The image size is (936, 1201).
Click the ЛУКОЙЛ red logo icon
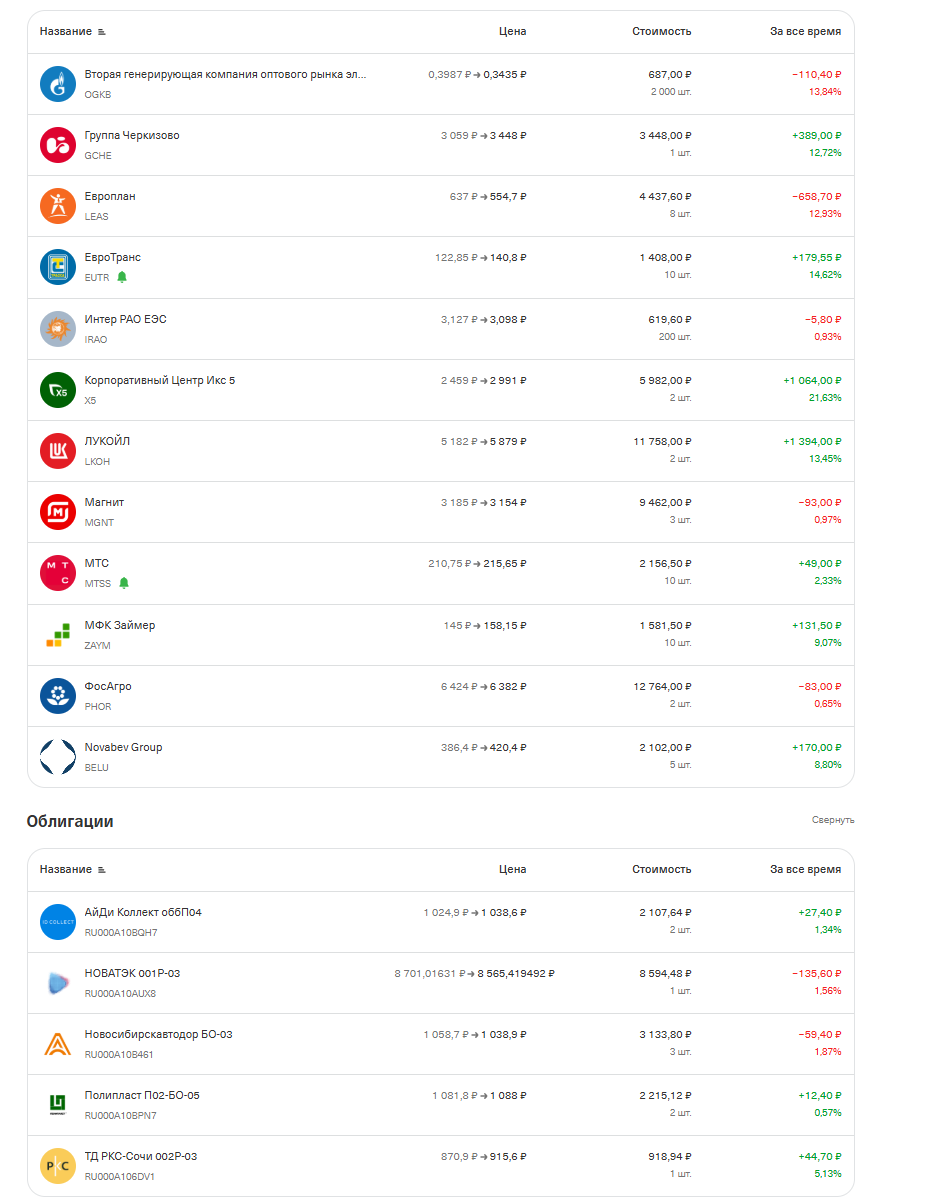click(58, 451)
